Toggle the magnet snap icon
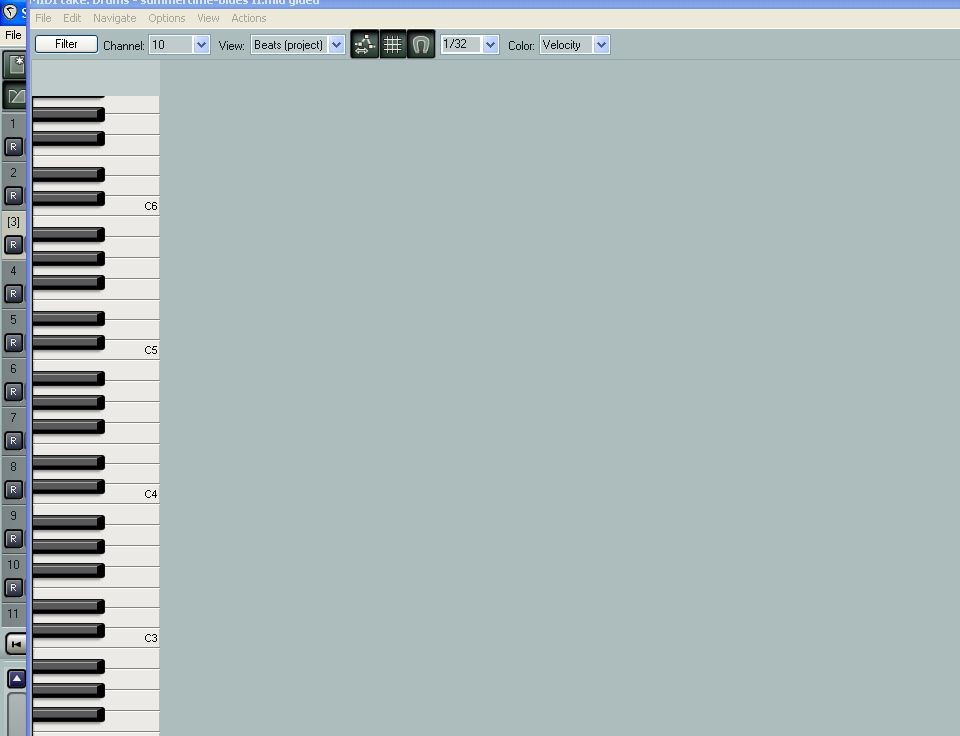Viewport: 960px width, 736px height. point(421,44)
